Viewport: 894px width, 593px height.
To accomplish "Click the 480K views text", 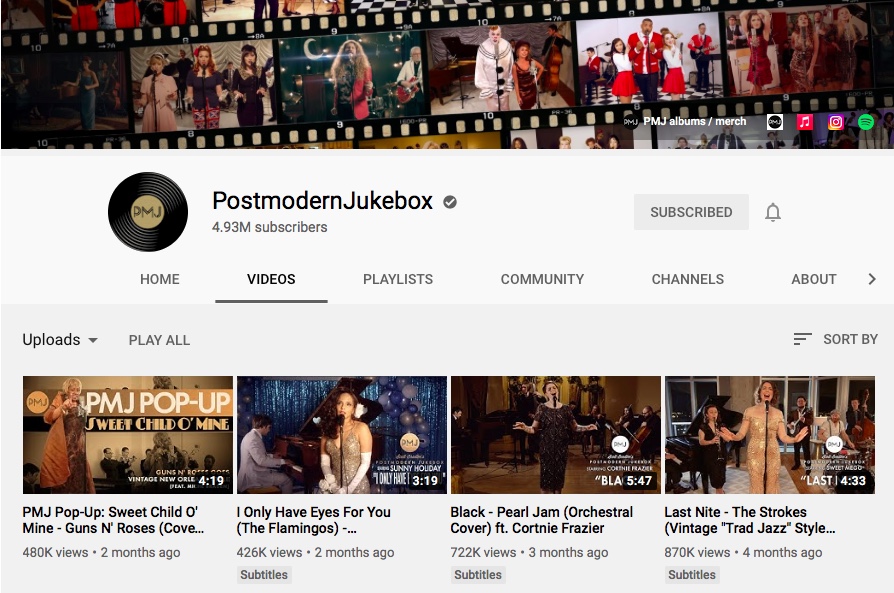I will pos(55,553).
